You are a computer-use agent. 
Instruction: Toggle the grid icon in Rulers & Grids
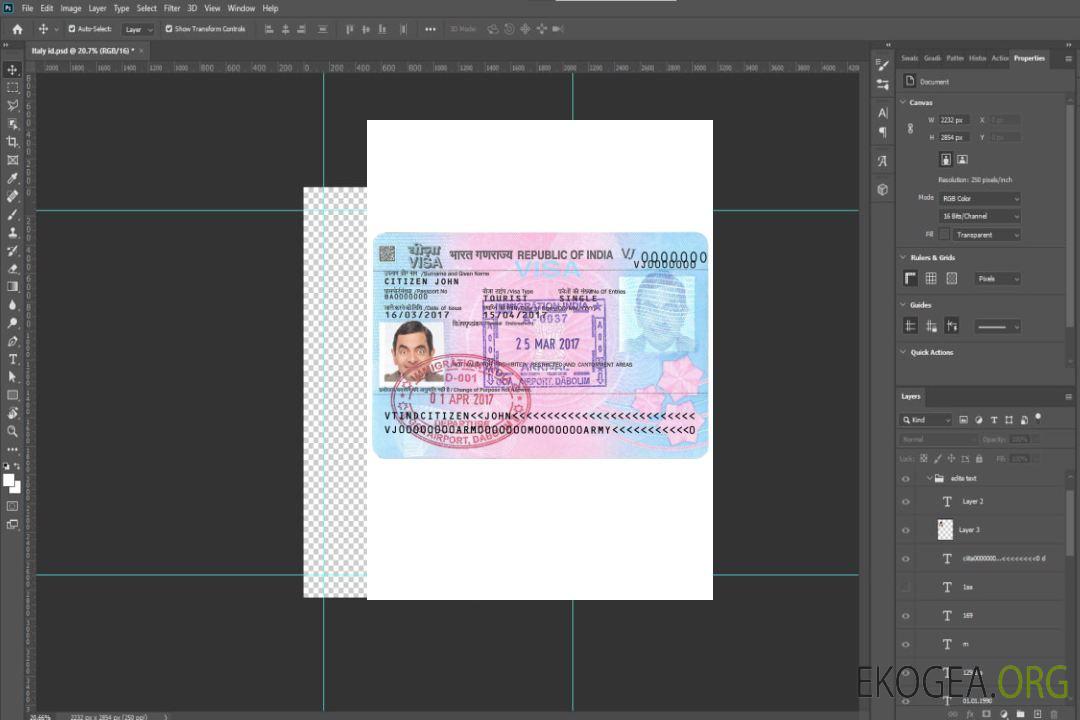tap(931, 278)
